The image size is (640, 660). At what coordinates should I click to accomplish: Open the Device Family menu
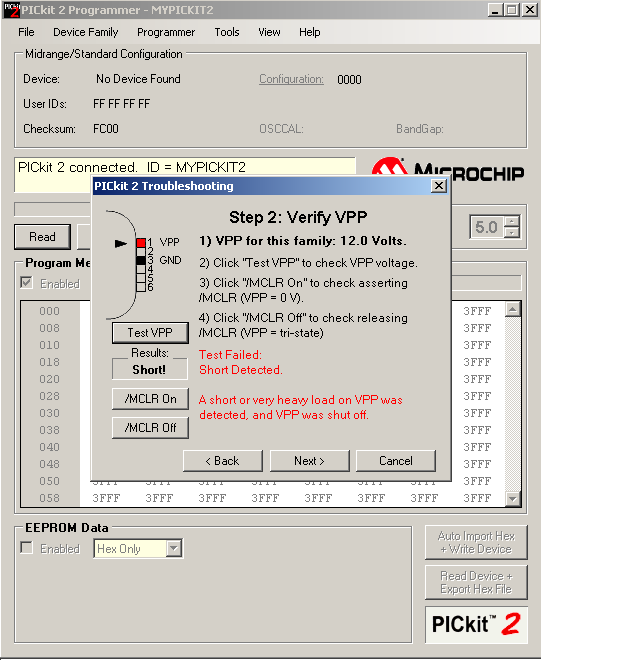click(x=85, y=32)
